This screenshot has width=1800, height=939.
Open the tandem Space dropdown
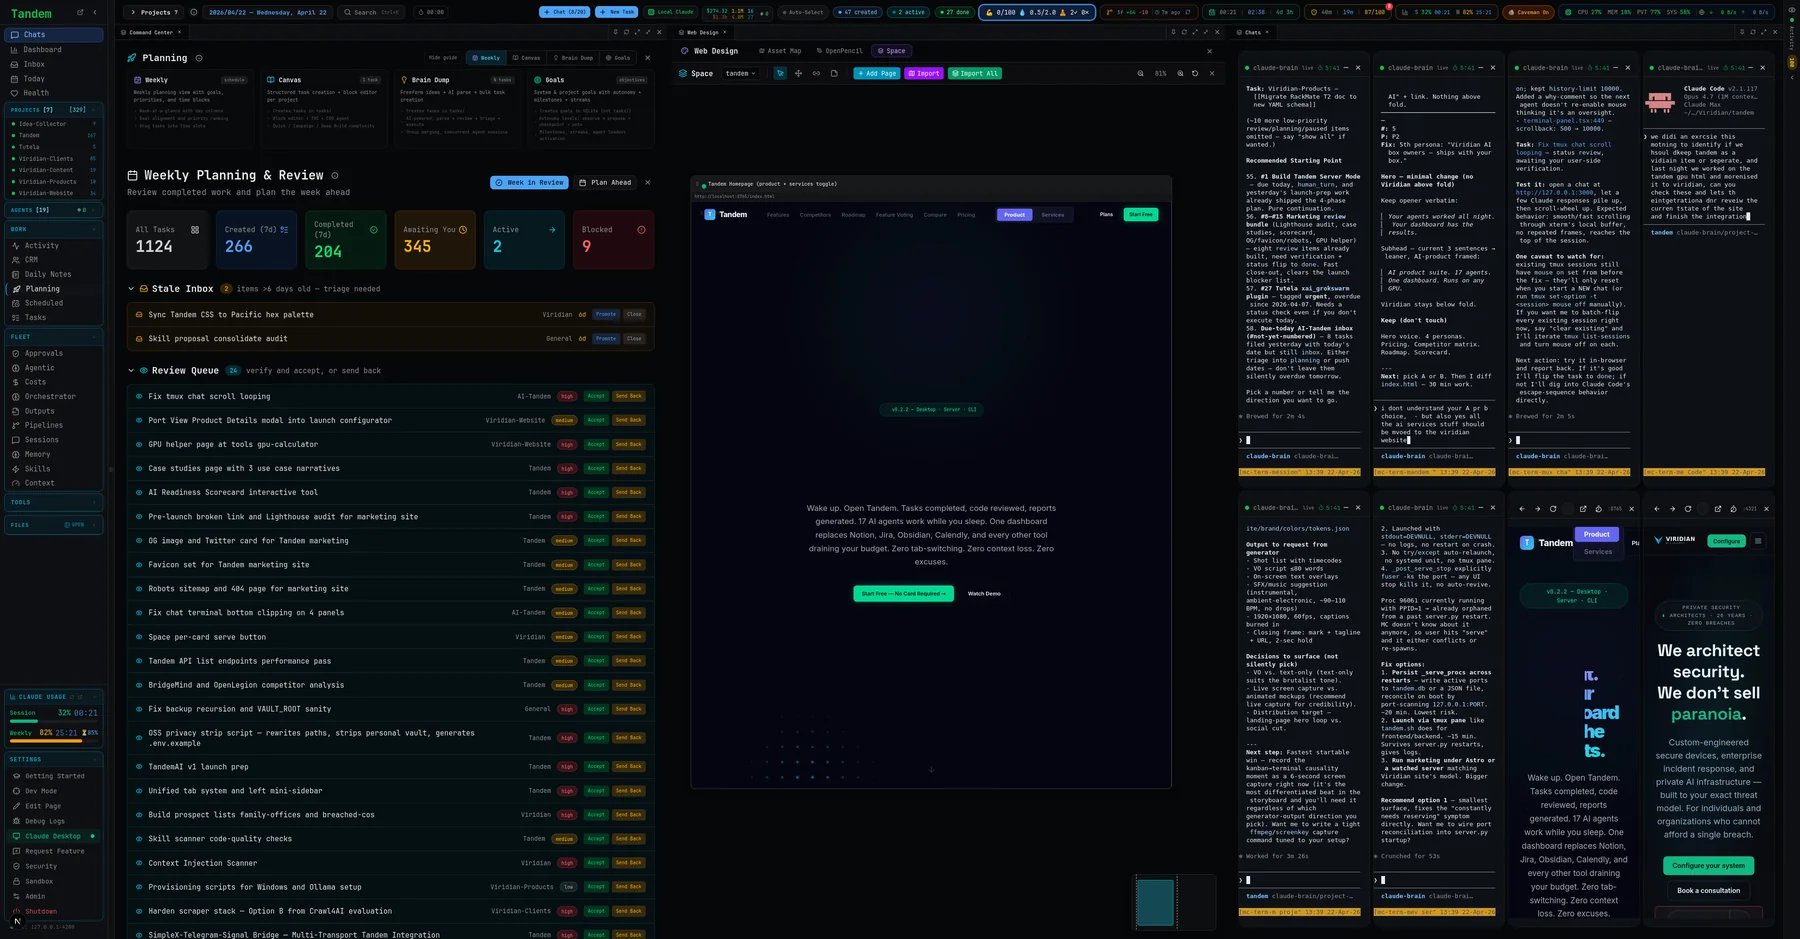tap(740, 73)
